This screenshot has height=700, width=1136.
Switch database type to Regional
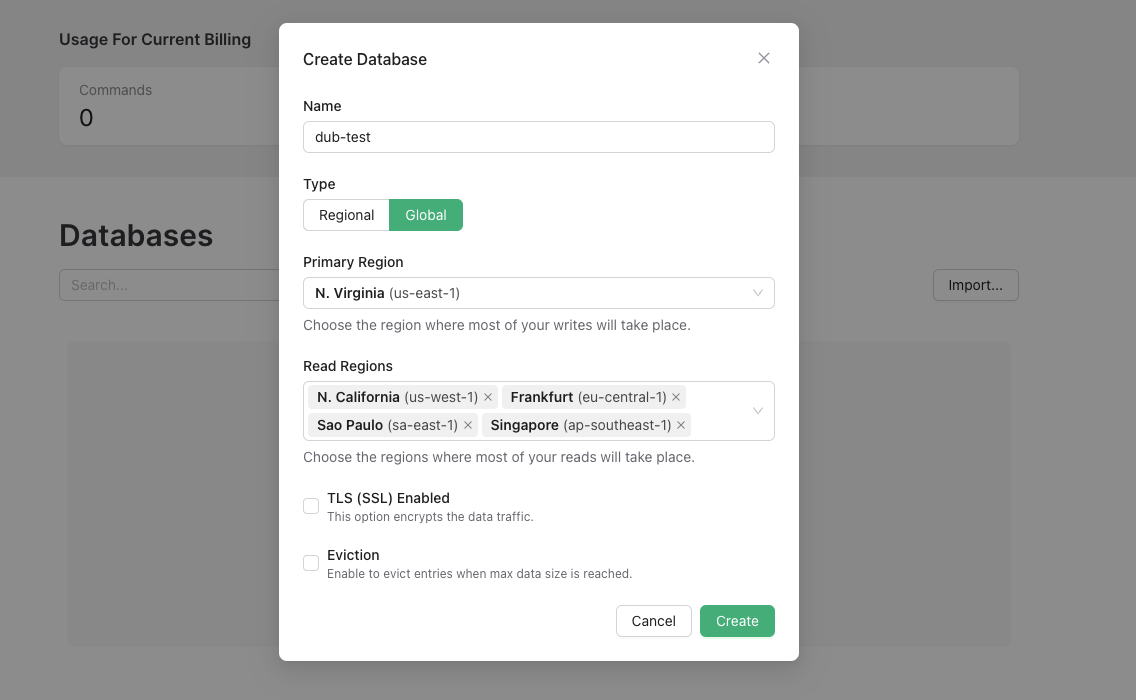pyautogui.click(x=346, y=214)
